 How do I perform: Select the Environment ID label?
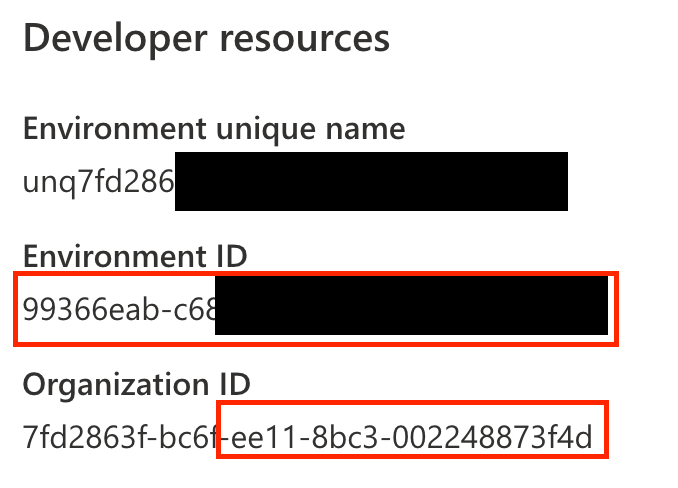point(135,257)
